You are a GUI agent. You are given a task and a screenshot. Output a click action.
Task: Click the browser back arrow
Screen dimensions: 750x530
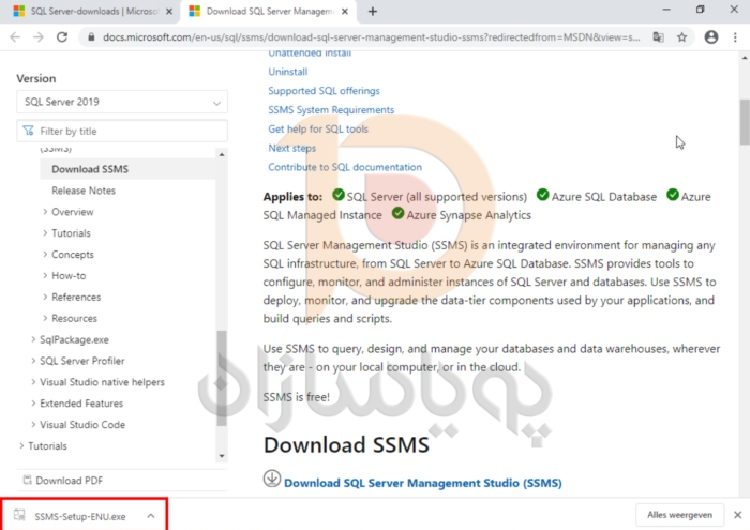(x=14, y=37)
